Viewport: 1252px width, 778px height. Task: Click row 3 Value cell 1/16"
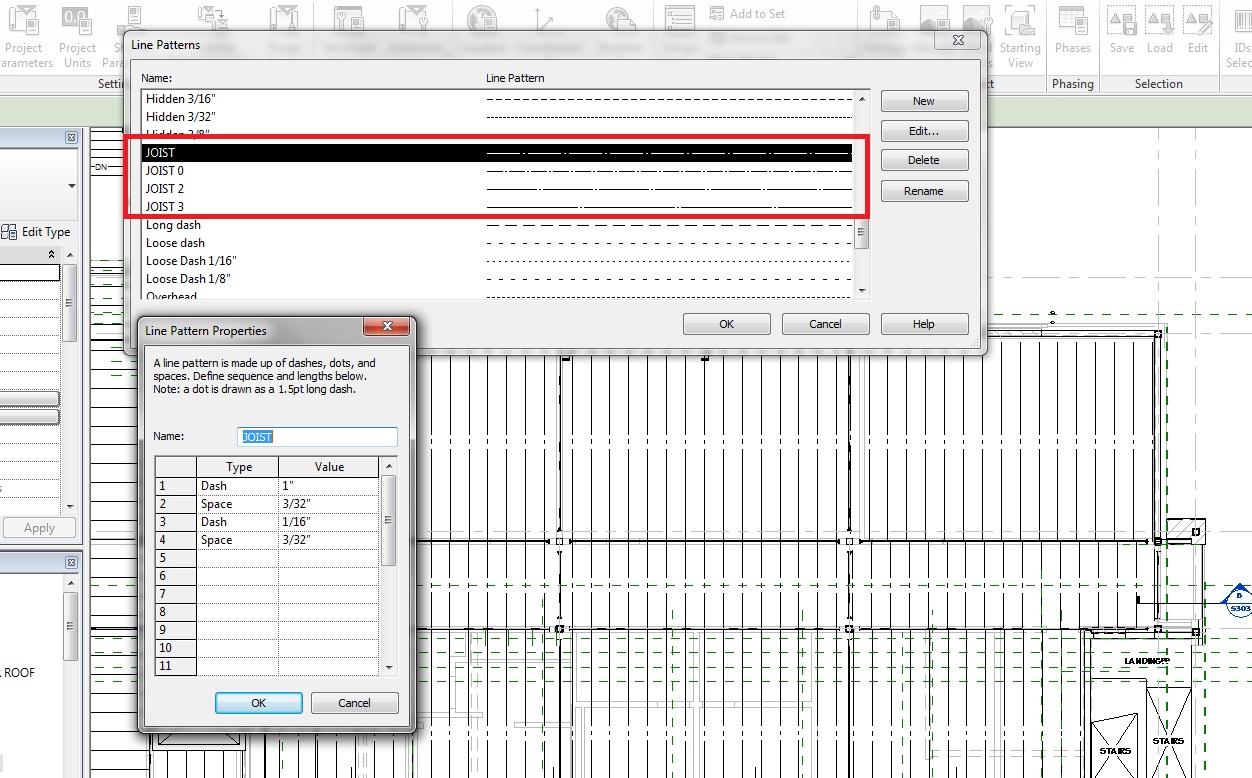pyautogui.click(x=328, y=522)
